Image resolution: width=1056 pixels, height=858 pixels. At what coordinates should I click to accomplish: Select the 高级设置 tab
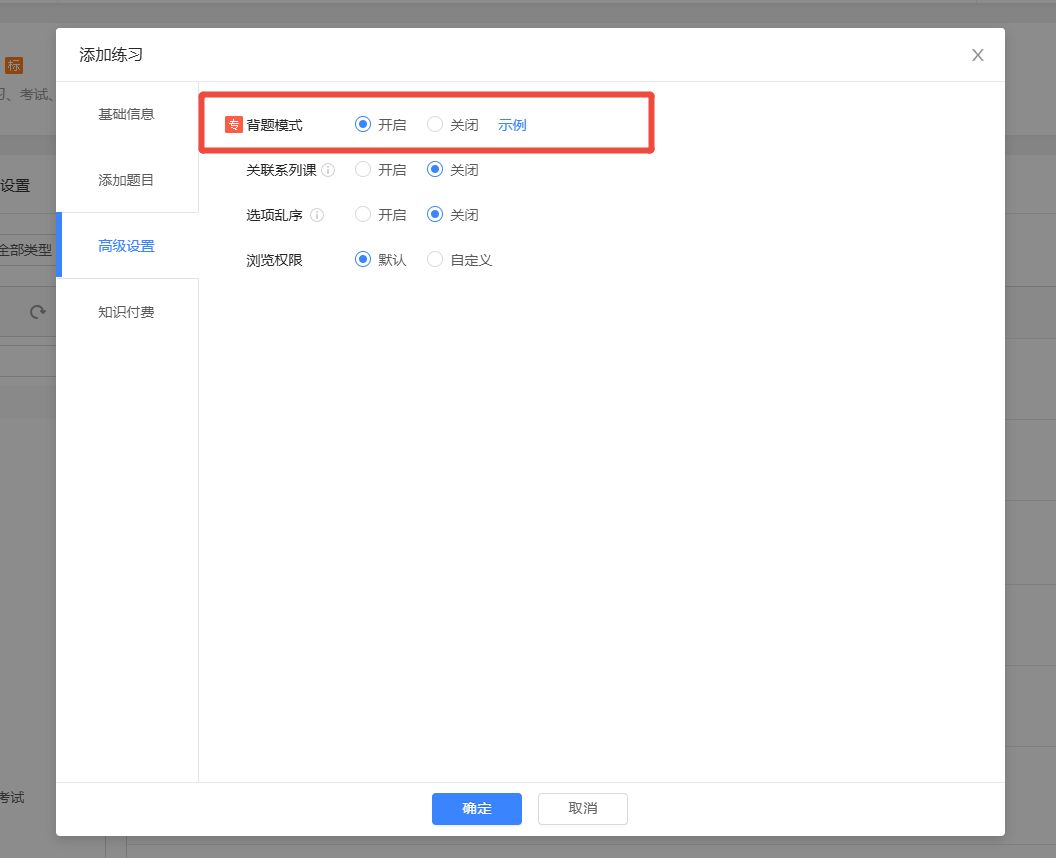click(126, 246)
